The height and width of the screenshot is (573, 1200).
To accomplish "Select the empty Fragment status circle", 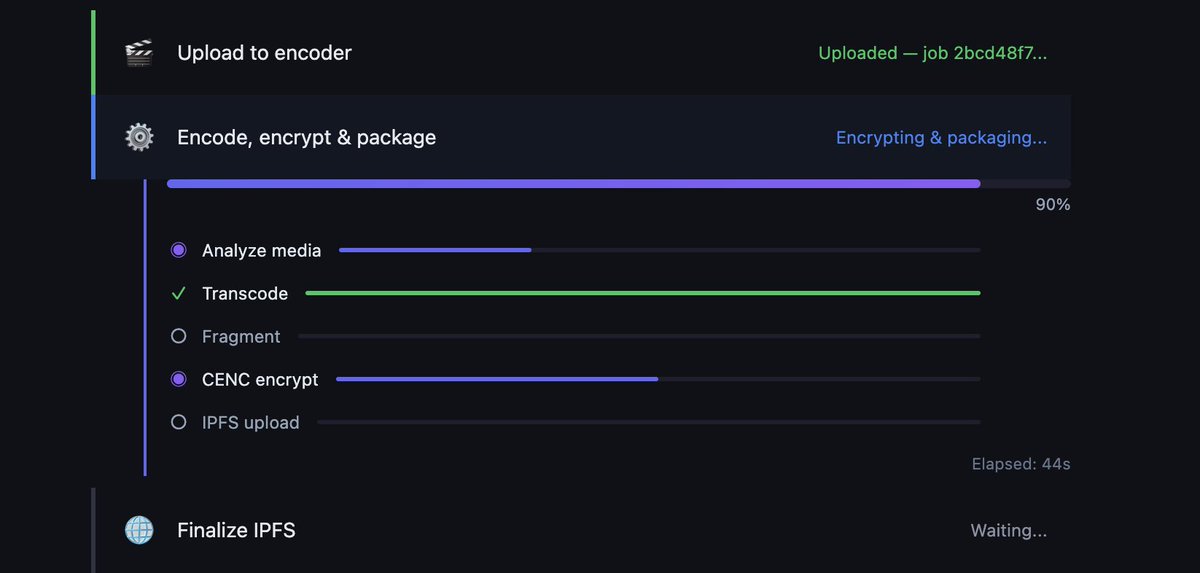I will click(178, 337).
